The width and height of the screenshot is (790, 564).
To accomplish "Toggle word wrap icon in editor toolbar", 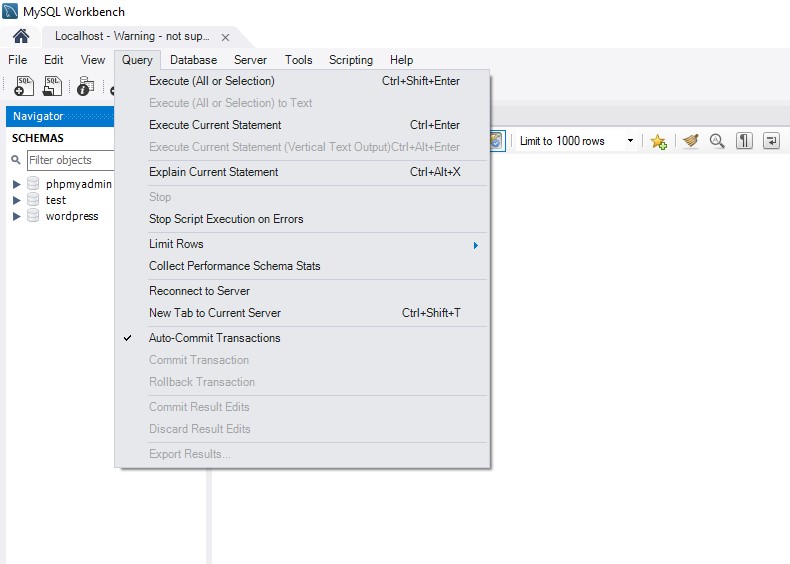I will pyautogui.click(x=771, y=141).
